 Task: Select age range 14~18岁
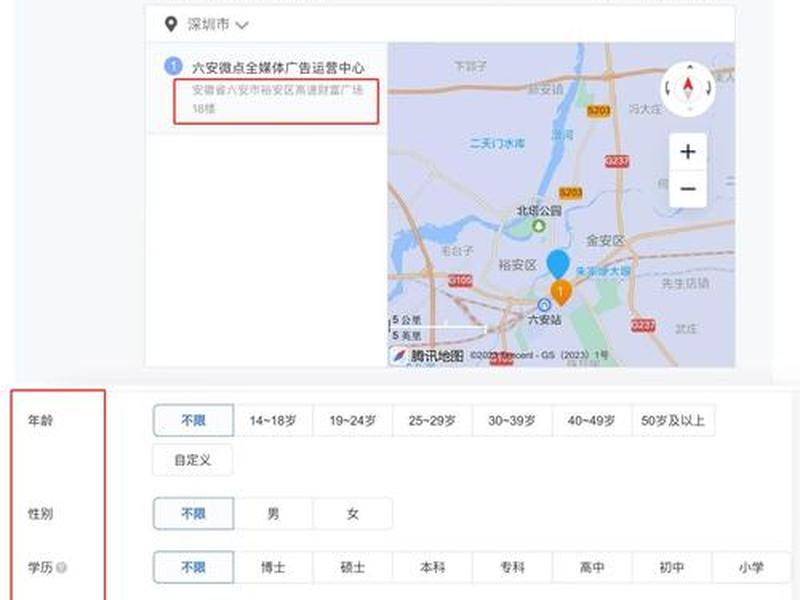click(x=273, y=420)
